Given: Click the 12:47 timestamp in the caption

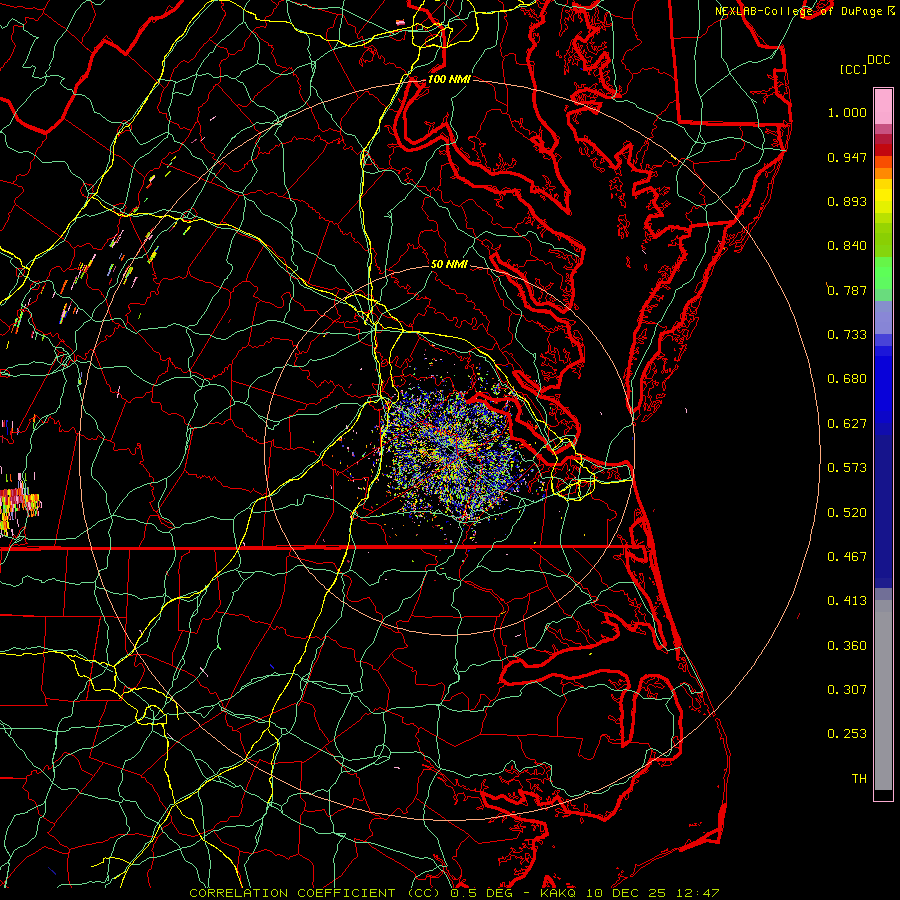Looking at the screenshot, I should click(x=698, y=893).
